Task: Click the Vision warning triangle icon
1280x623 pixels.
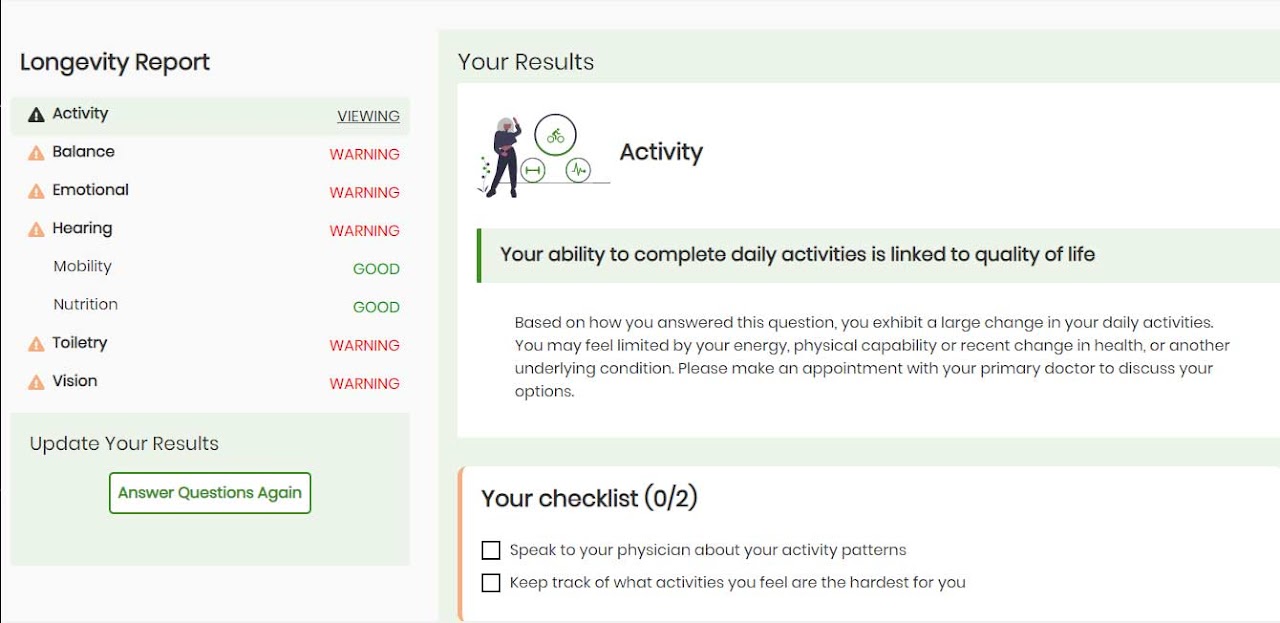Action: click(37, 382)
